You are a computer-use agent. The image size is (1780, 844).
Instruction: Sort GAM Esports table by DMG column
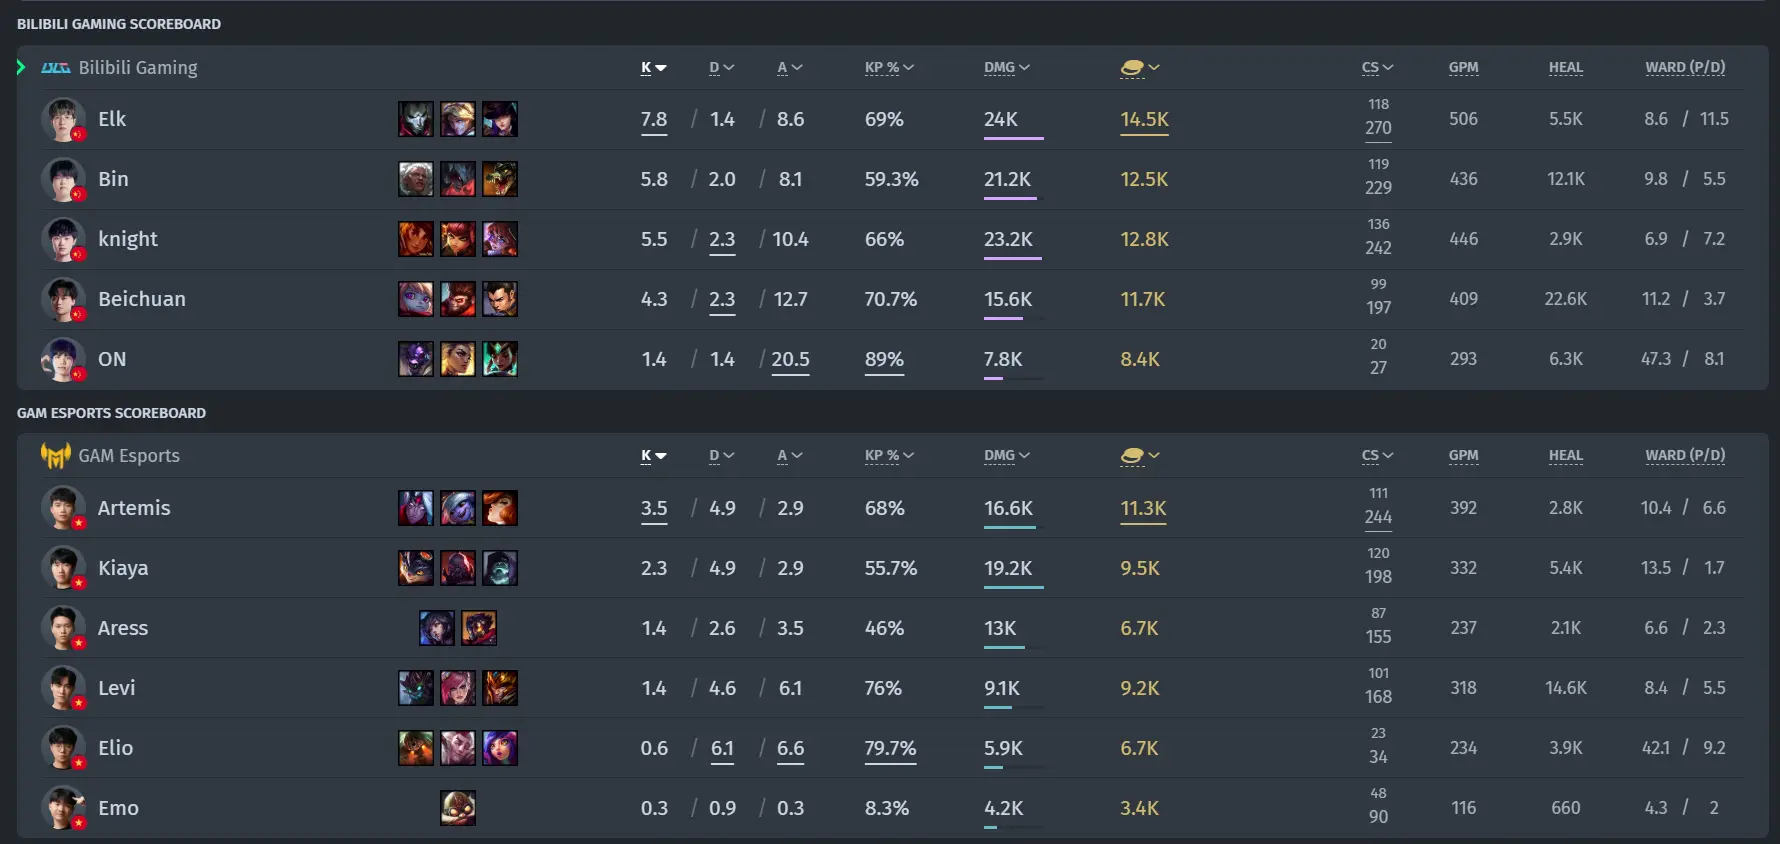point(1007,456)
